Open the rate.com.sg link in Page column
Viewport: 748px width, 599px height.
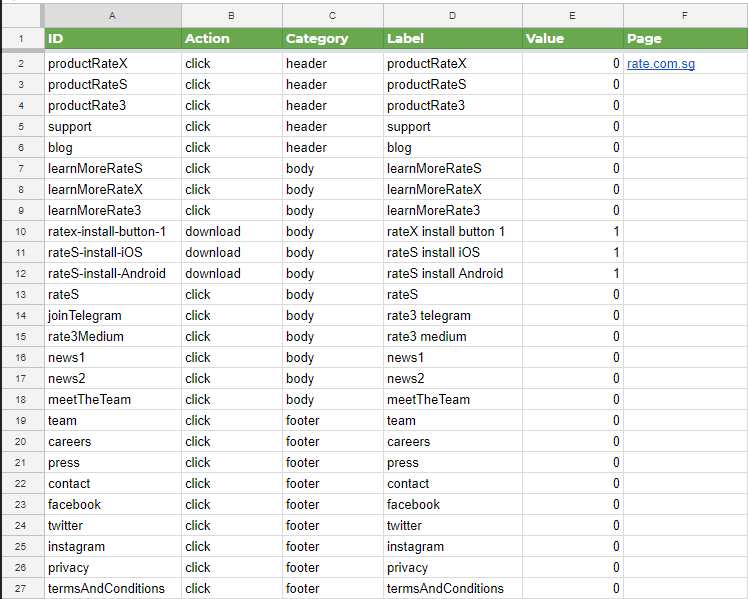pyautogui.click(x=661, y=63)
